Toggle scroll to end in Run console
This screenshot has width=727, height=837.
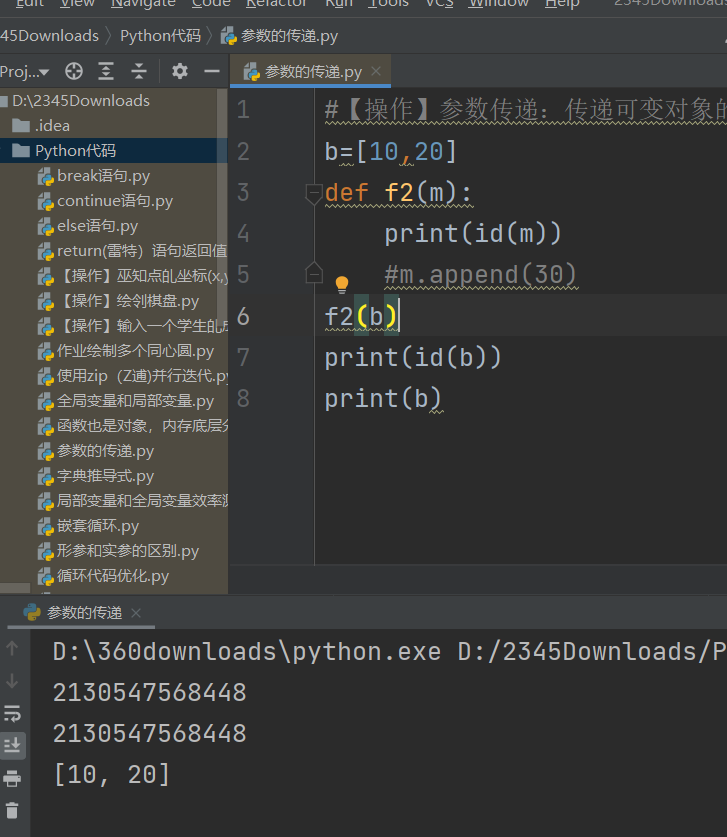click(12, 745)
